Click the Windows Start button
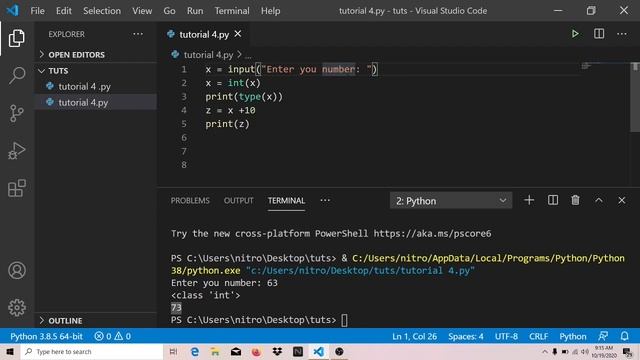640x360 pixels. click(x=10, y=352)
